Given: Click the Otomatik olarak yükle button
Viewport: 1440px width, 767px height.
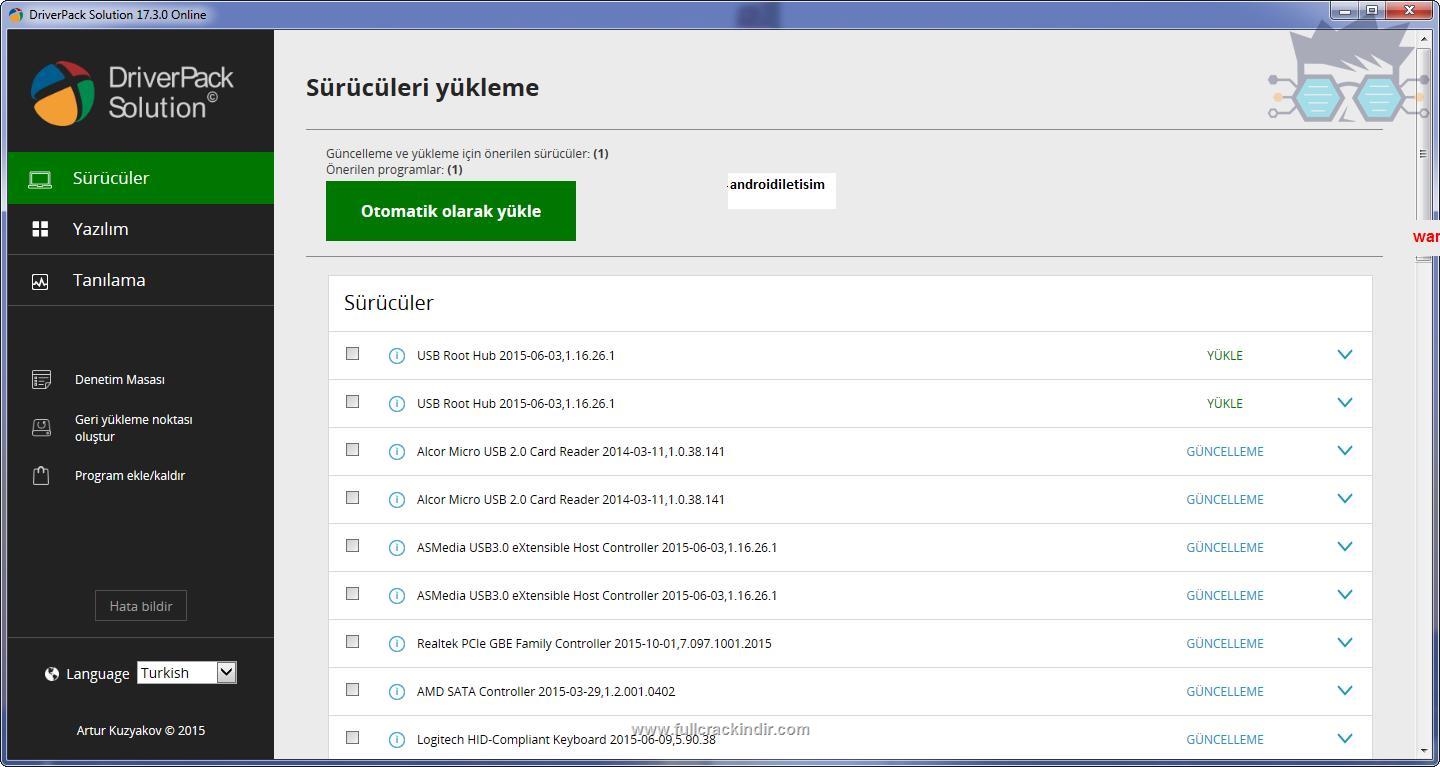Looking at the screenshot, I should (451, 211).
